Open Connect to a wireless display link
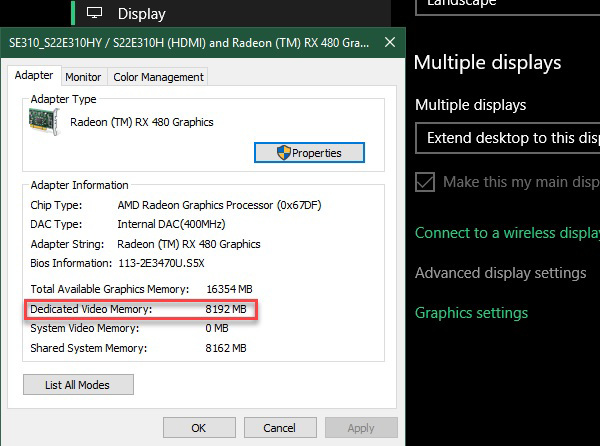600x446 pixels. point(507,233)
